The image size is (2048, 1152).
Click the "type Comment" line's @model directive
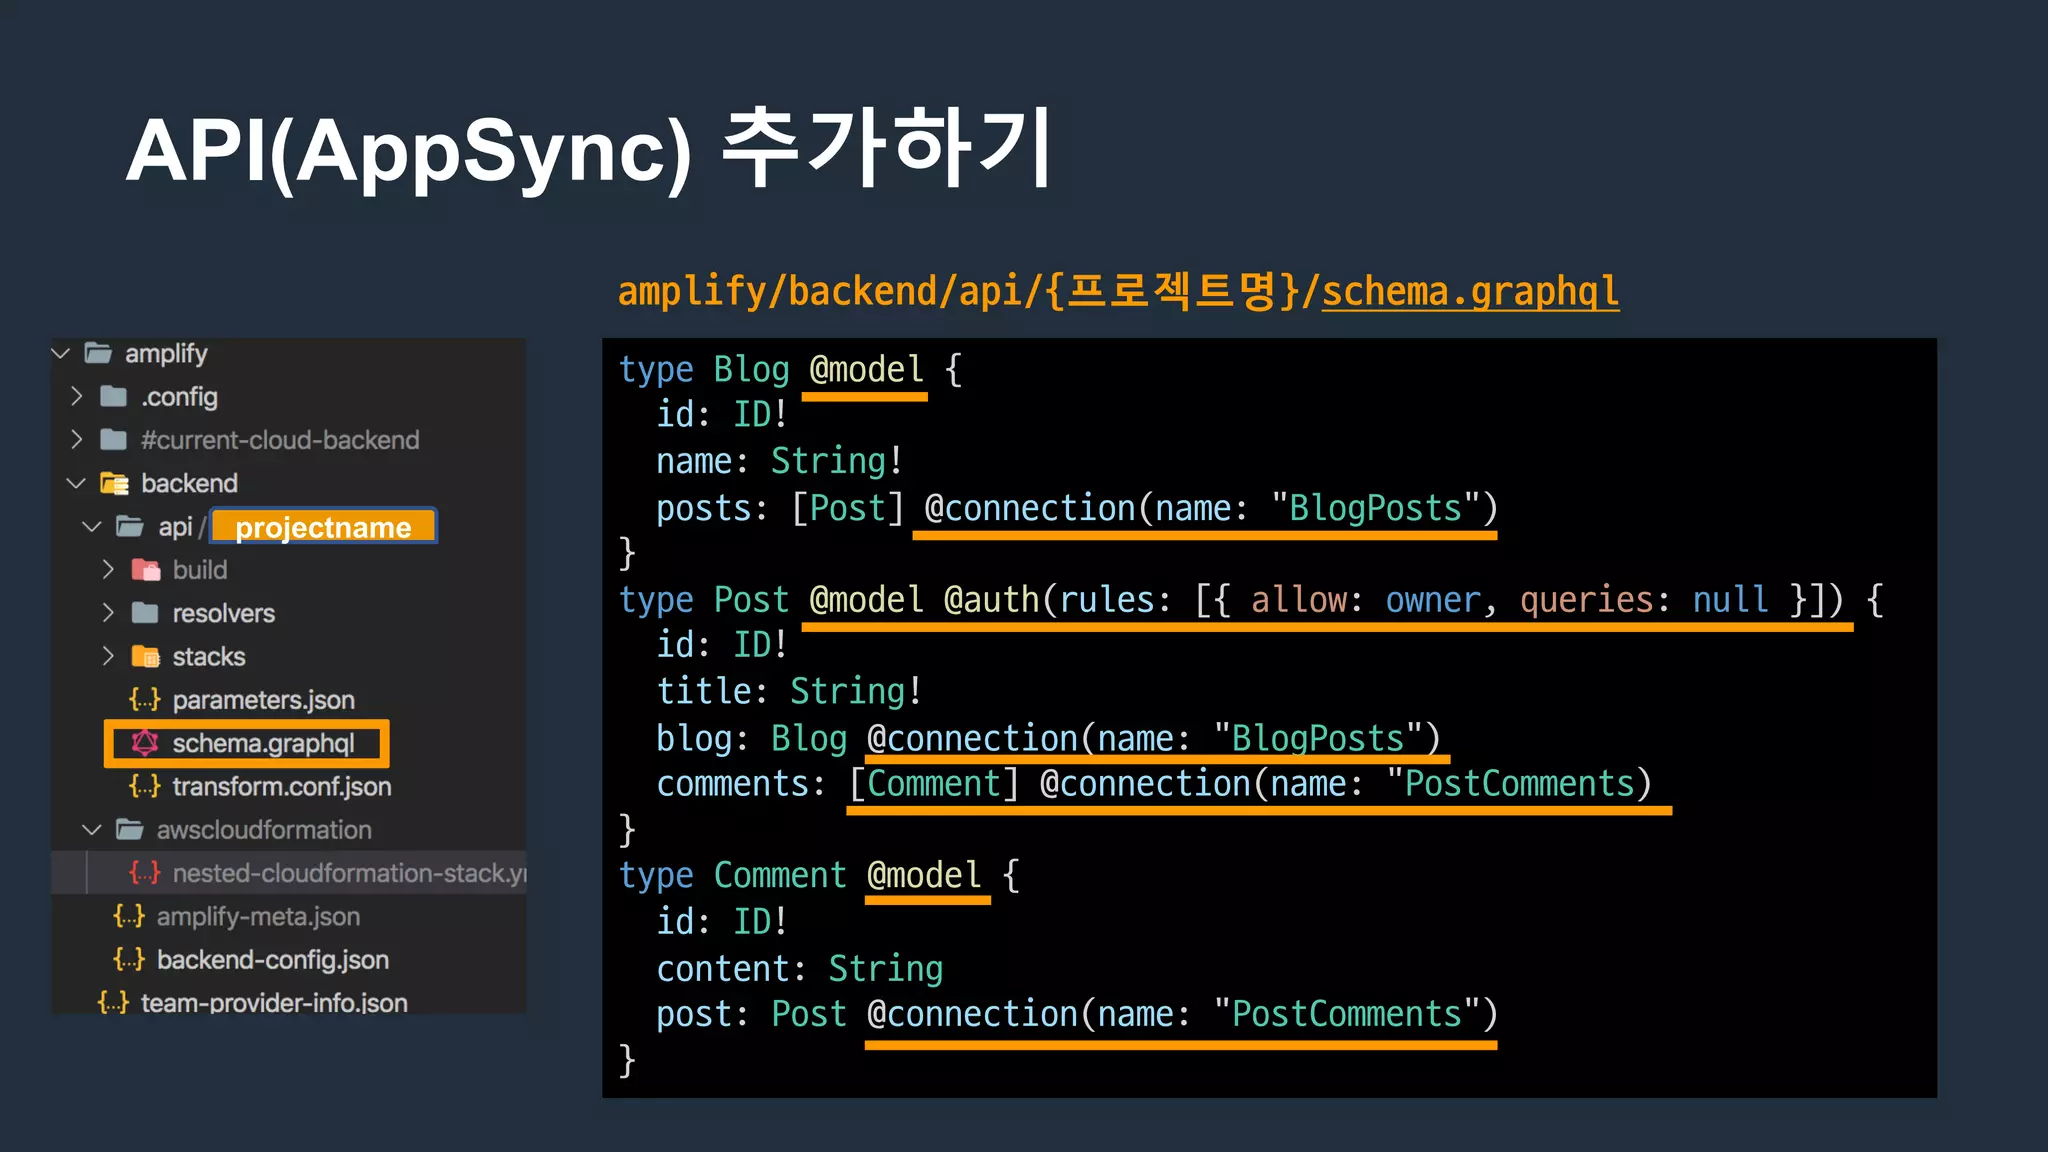tap(924, 876)
